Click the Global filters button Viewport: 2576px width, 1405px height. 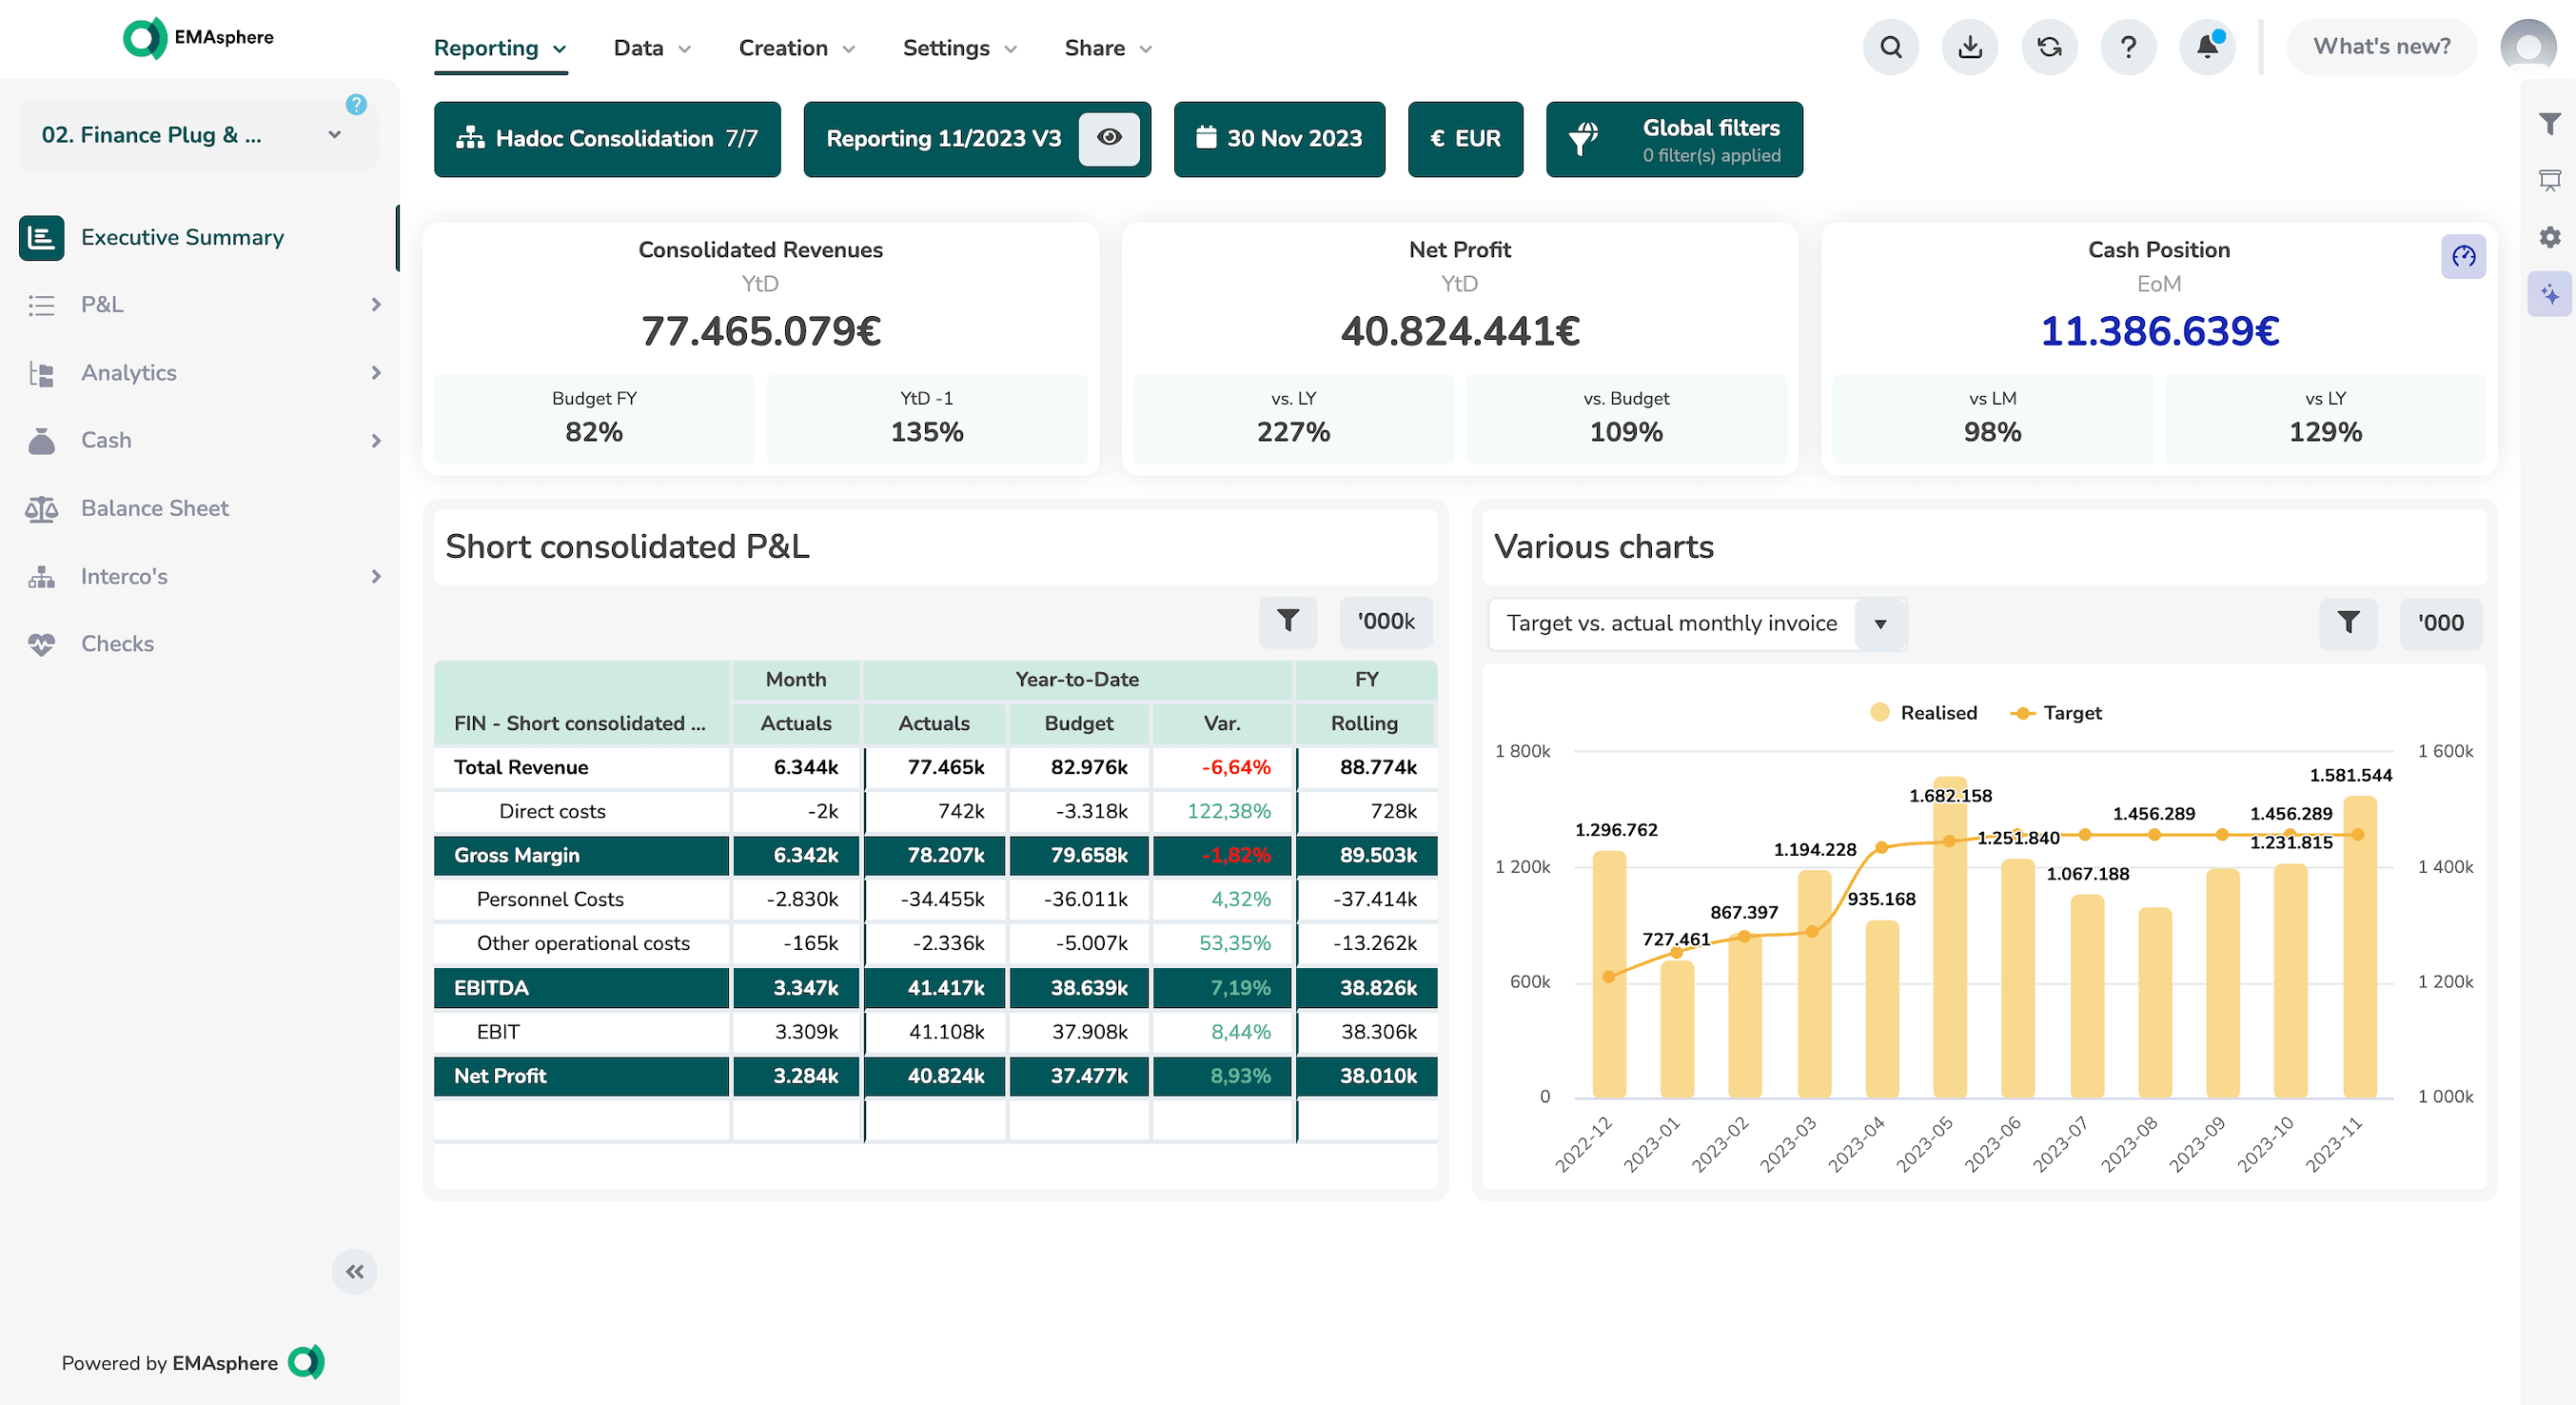(1674, 140)
